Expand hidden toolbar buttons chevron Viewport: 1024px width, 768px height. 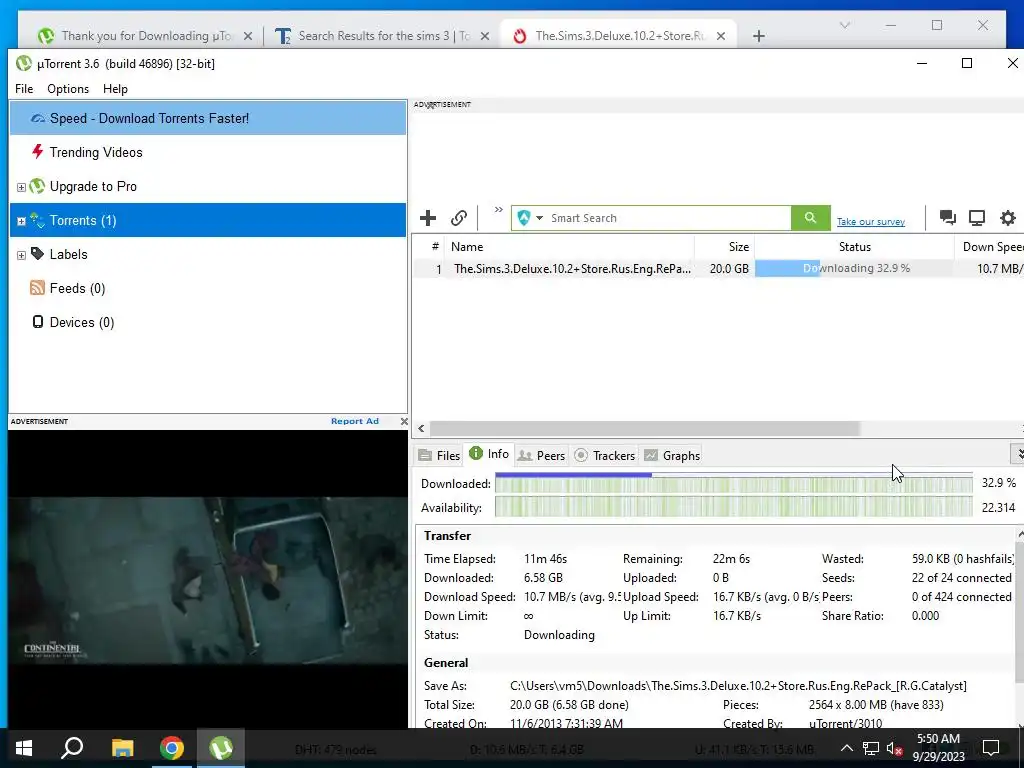[x=498, y=210]
